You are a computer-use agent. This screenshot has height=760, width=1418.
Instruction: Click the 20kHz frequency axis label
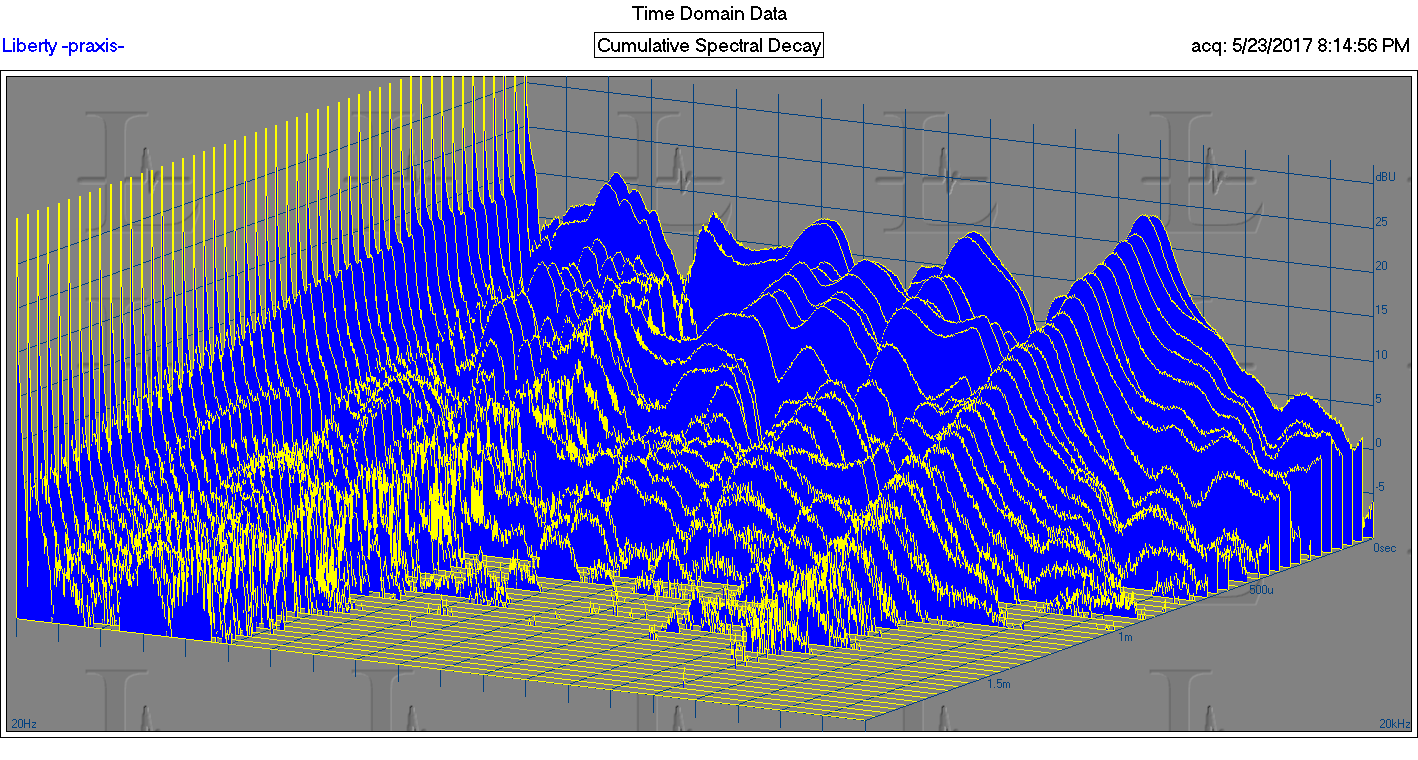(x=1394, y=723)
